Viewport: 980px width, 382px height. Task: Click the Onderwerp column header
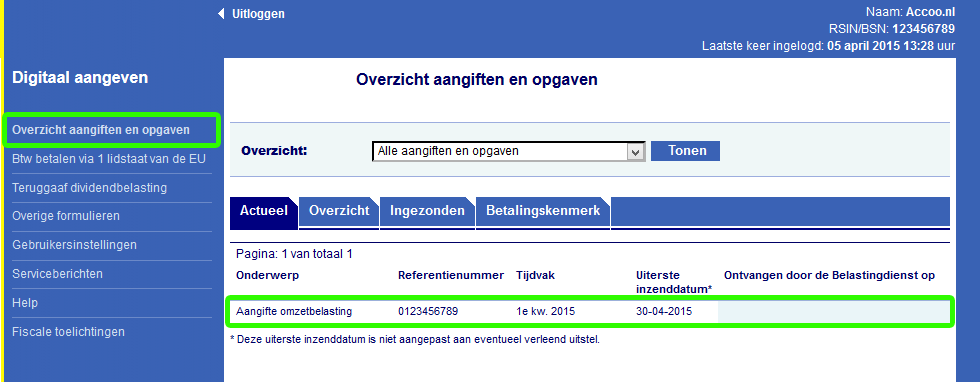[268, 276]
